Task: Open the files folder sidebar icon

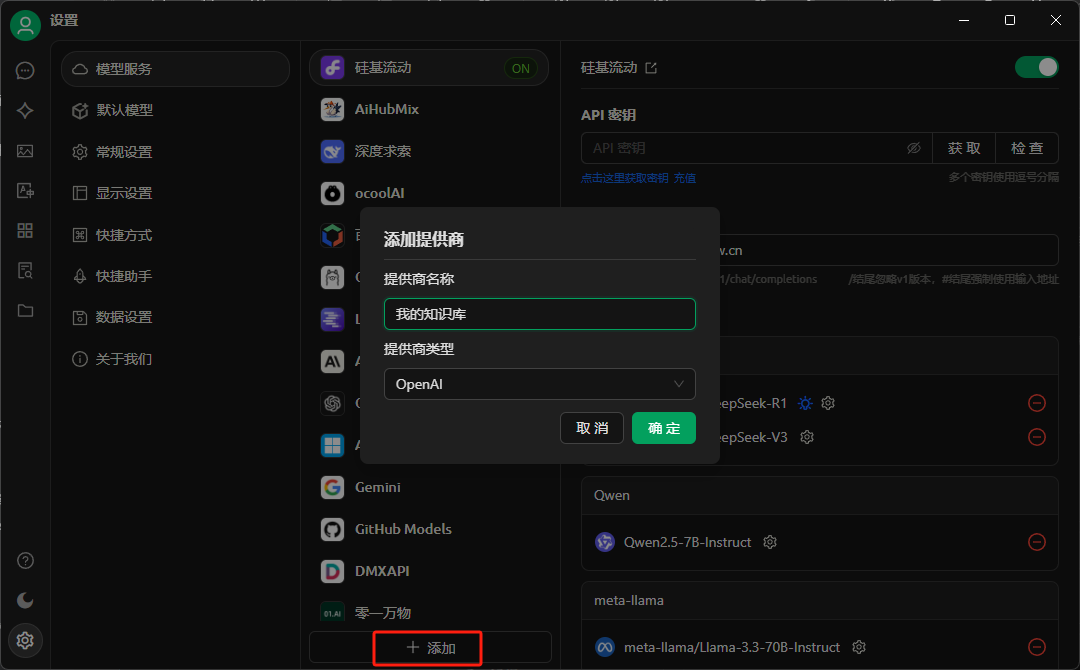Action: [25, 311]
